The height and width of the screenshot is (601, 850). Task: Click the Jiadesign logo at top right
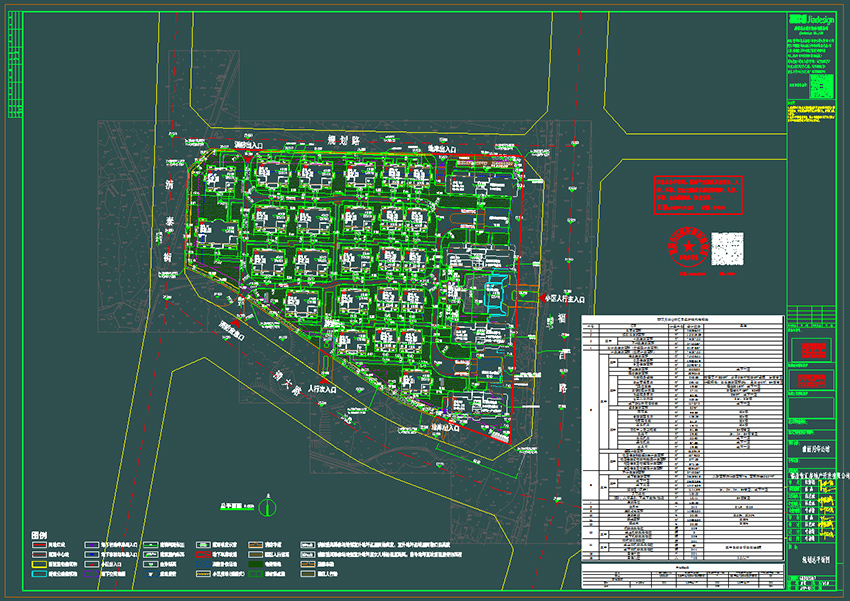(x=810, y=19)
